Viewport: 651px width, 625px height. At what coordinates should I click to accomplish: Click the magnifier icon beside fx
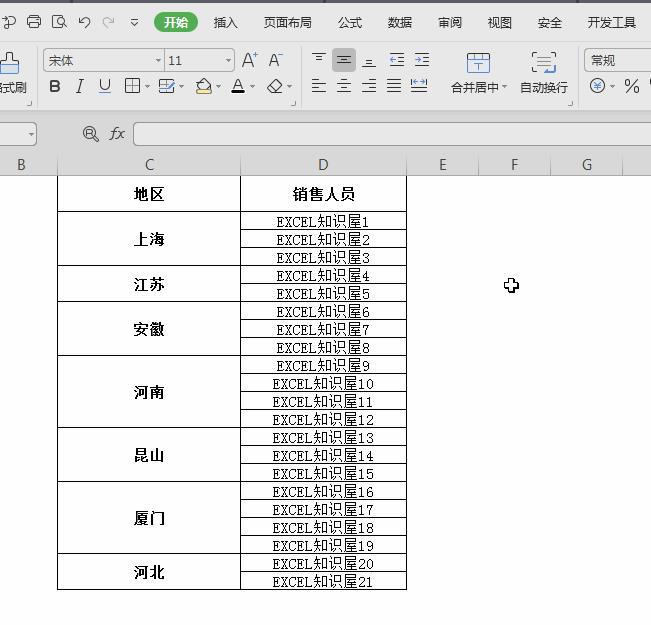[91, 134]
